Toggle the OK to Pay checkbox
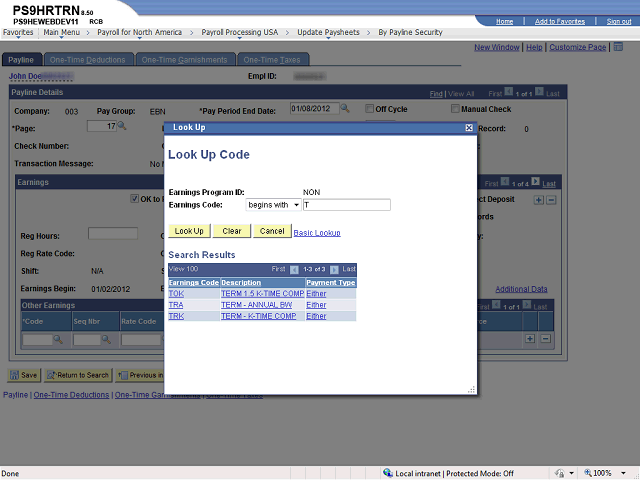The height and width of the screenshot is (480, 640). (134, 199)
